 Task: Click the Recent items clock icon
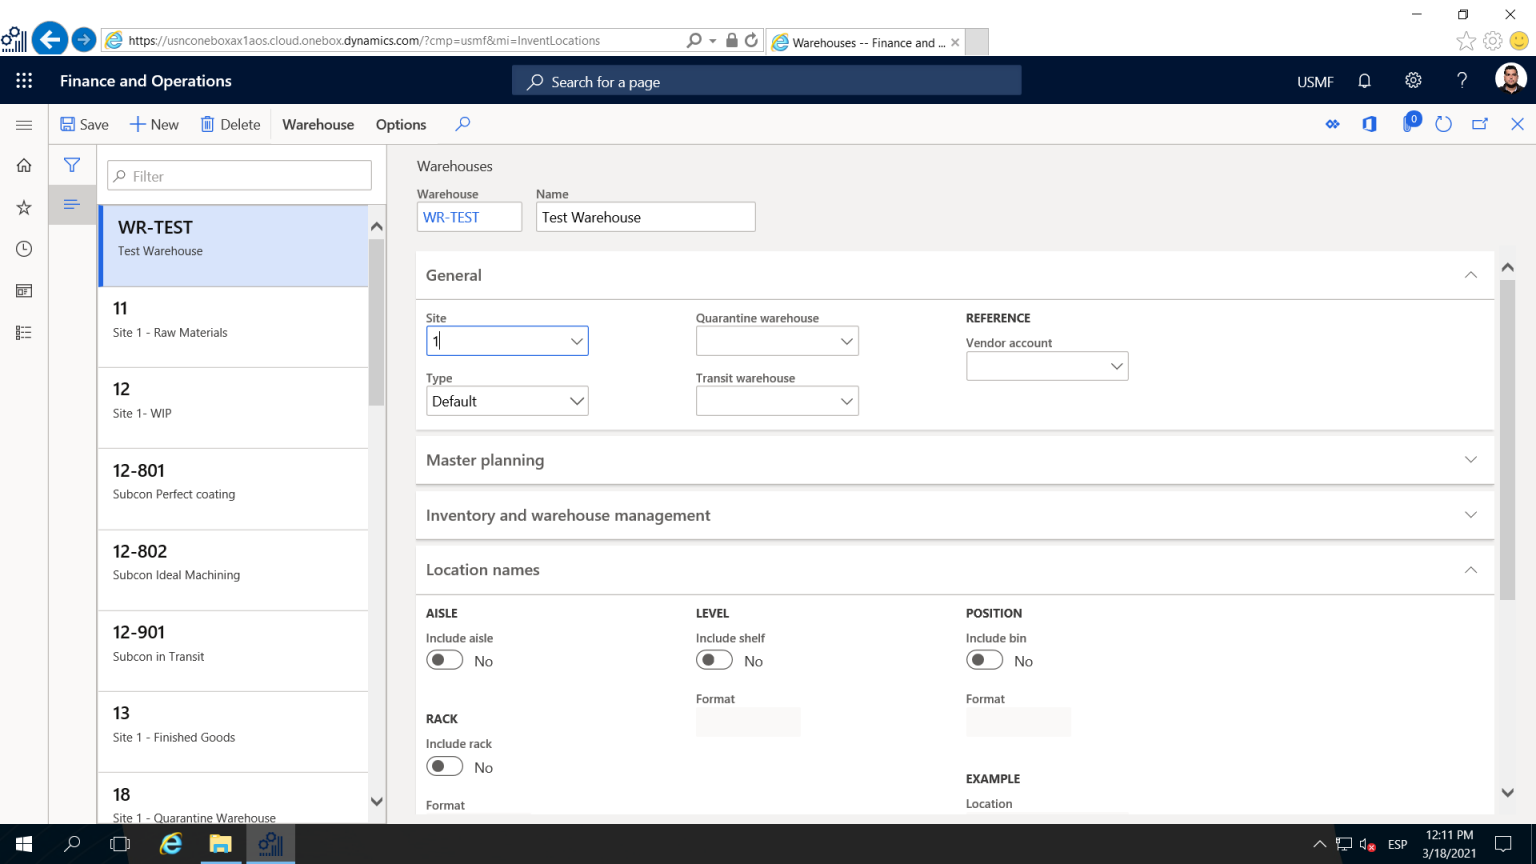pos(23,249)
